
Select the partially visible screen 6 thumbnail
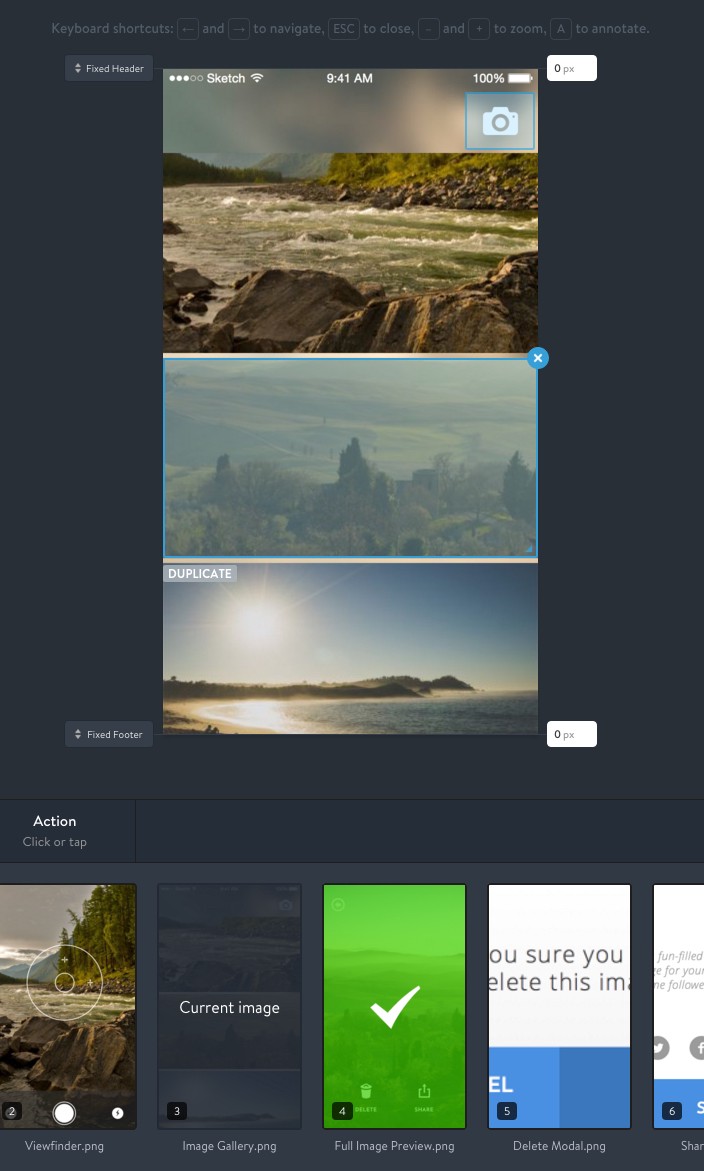pyautogui.click(x=679, y=1006)
